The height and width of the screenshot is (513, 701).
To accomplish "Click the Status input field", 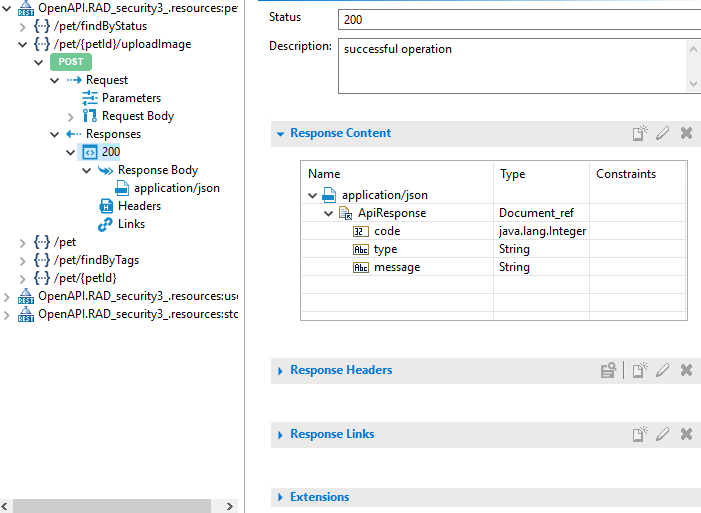I will click(518, 19).
